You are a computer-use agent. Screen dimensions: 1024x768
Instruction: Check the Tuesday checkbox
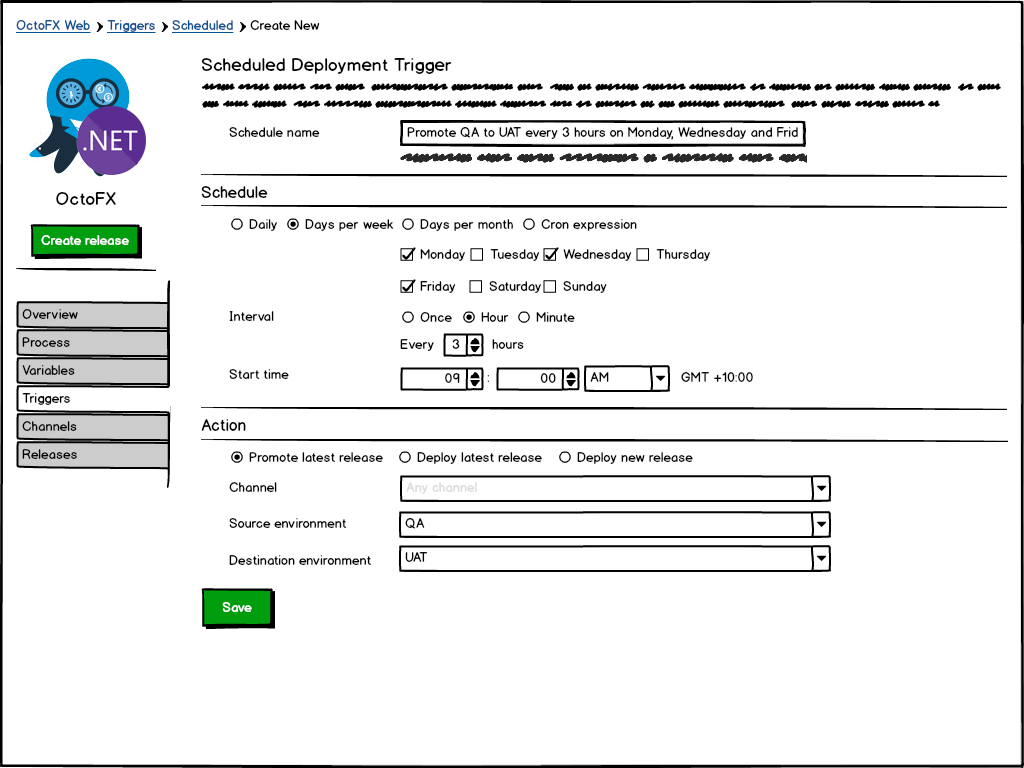pos(477,255)
